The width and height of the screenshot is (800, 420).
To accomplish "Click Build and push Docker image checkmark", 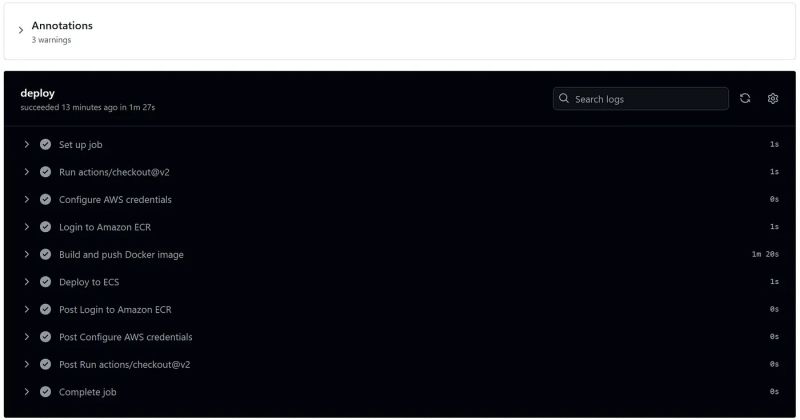I will tap(45, 254).
